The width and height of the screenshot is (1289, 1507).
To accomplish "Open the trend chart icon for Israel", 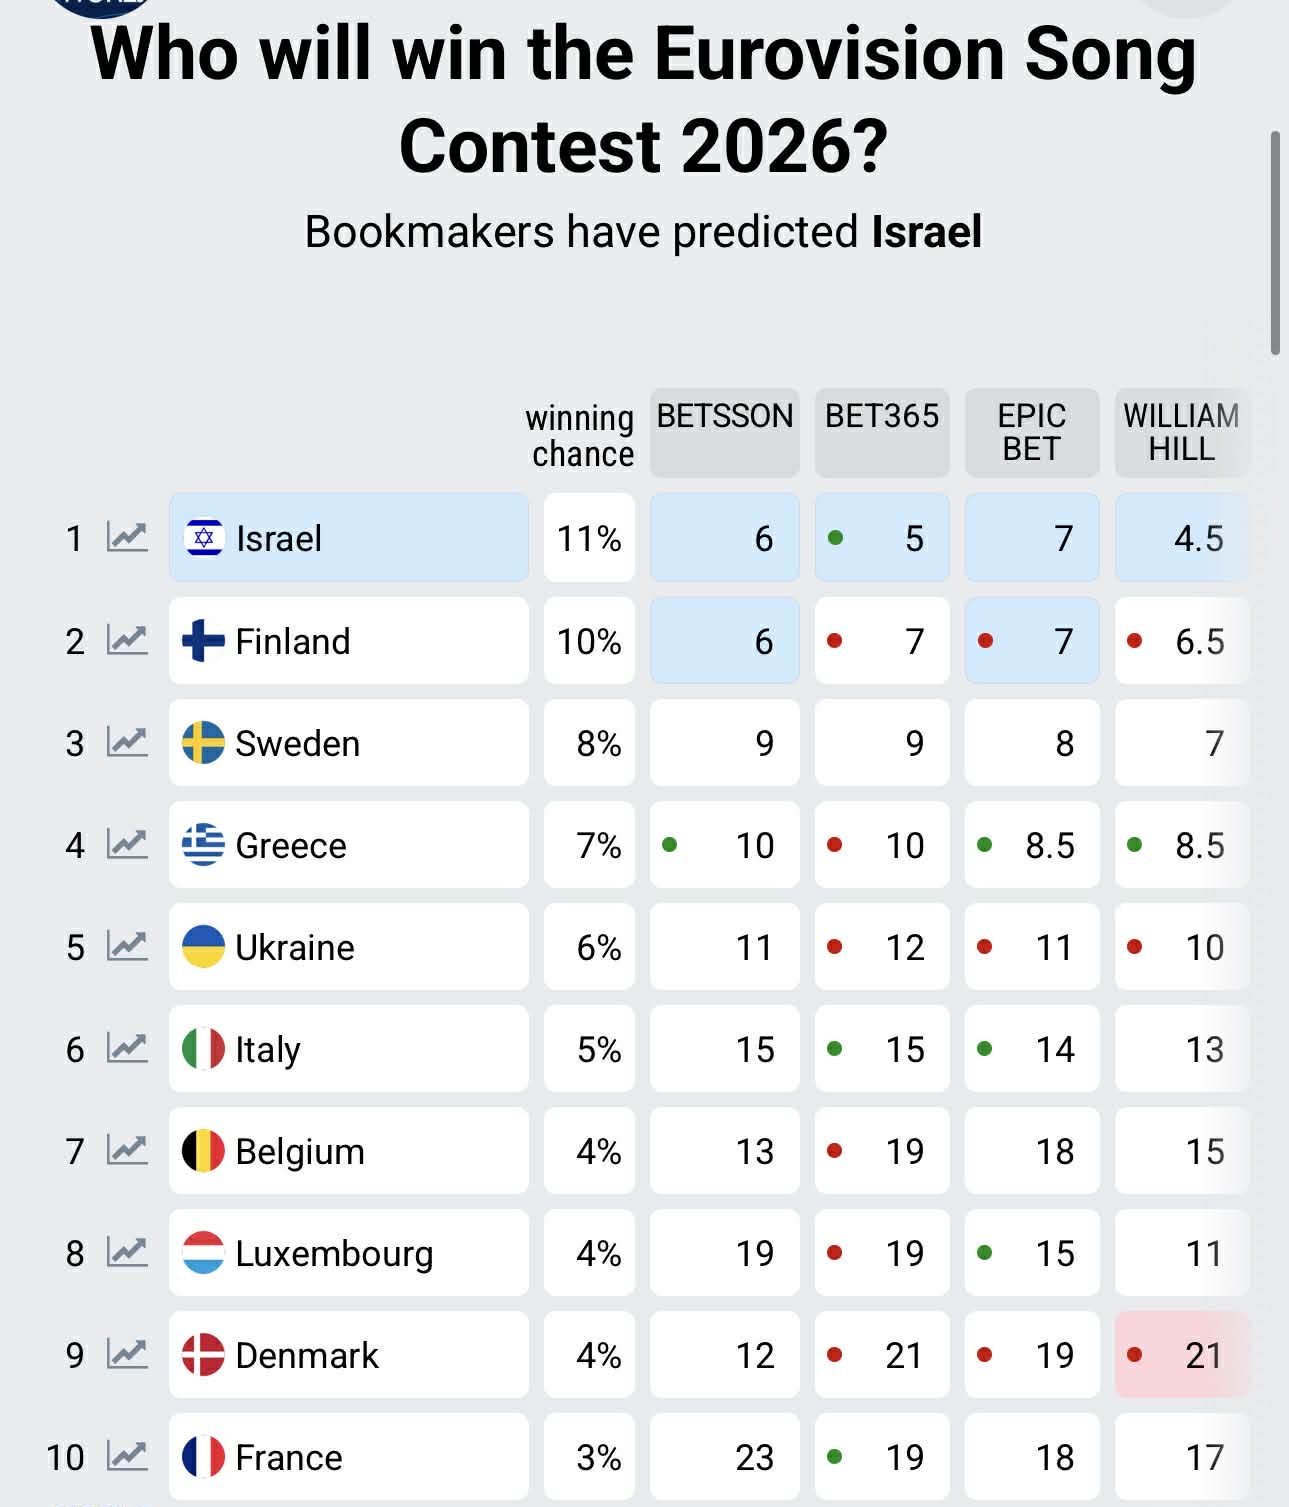I will coord(127,538).
